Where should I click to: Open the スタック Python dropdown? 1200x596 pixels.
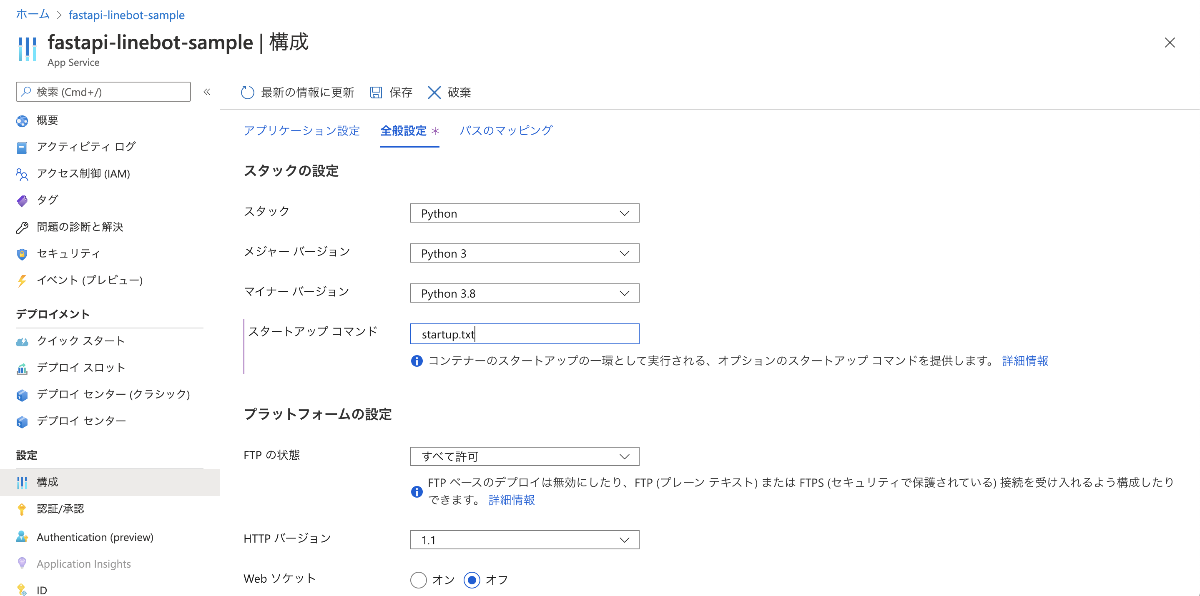pos(525,213)
